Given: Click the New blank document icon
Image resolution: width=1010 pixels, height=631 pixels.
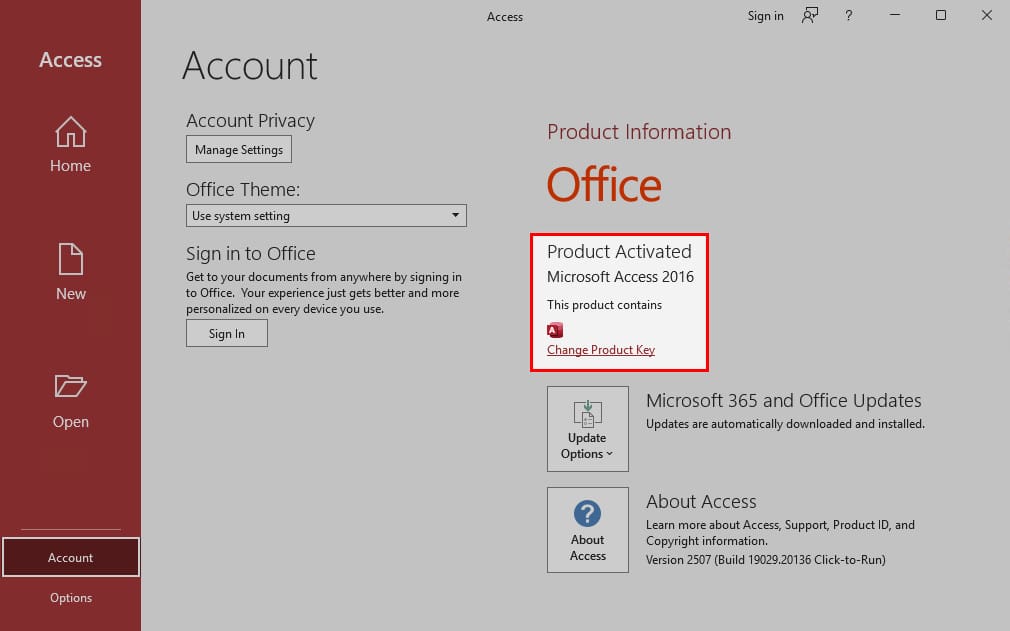Looking at the screenshot, I should tap(70, 259).
